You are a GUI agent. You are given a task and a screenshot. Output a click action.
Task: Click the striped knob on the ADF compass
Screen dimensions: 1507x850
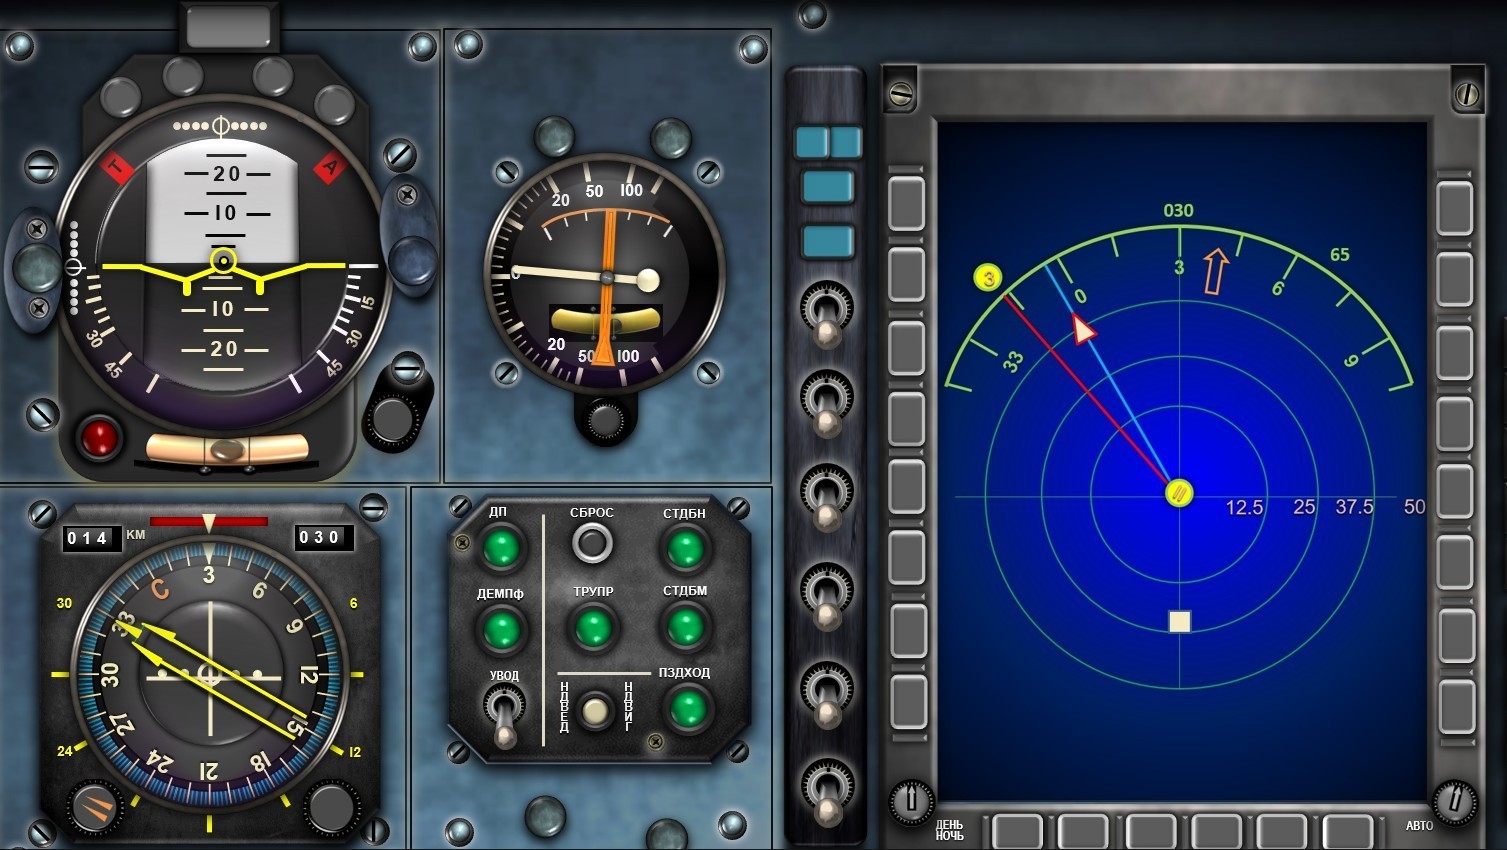tap(95, 805)
